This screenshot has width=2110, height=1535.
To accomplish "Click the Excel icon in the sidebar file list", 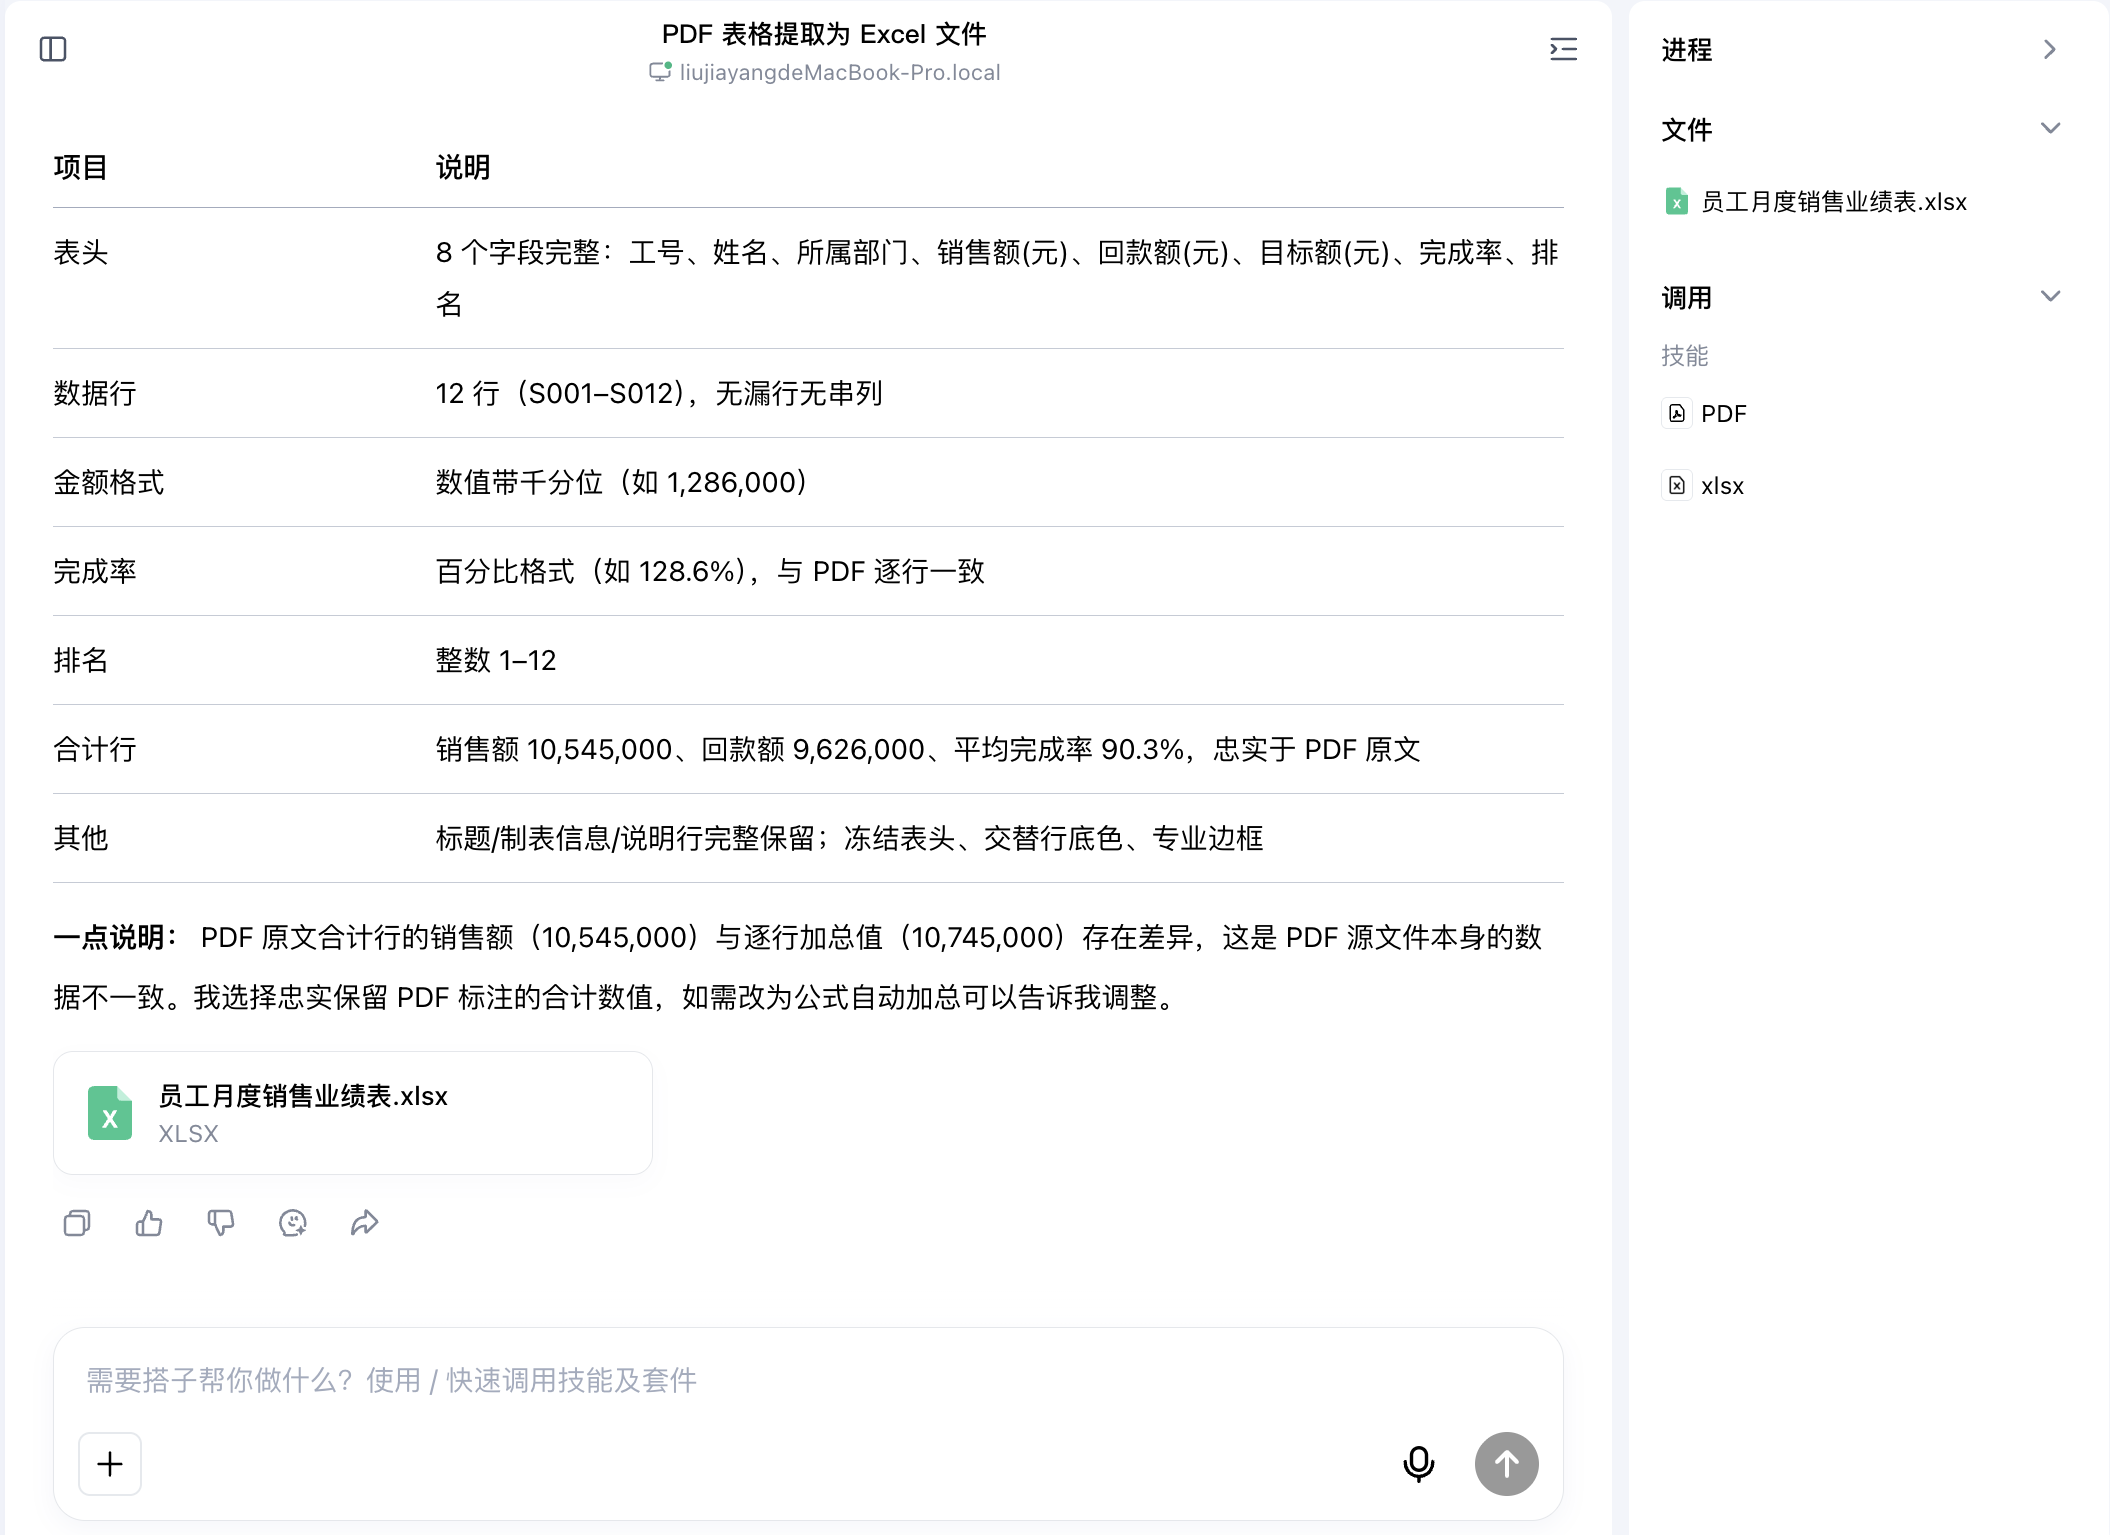I will [x=1677, y=202].
